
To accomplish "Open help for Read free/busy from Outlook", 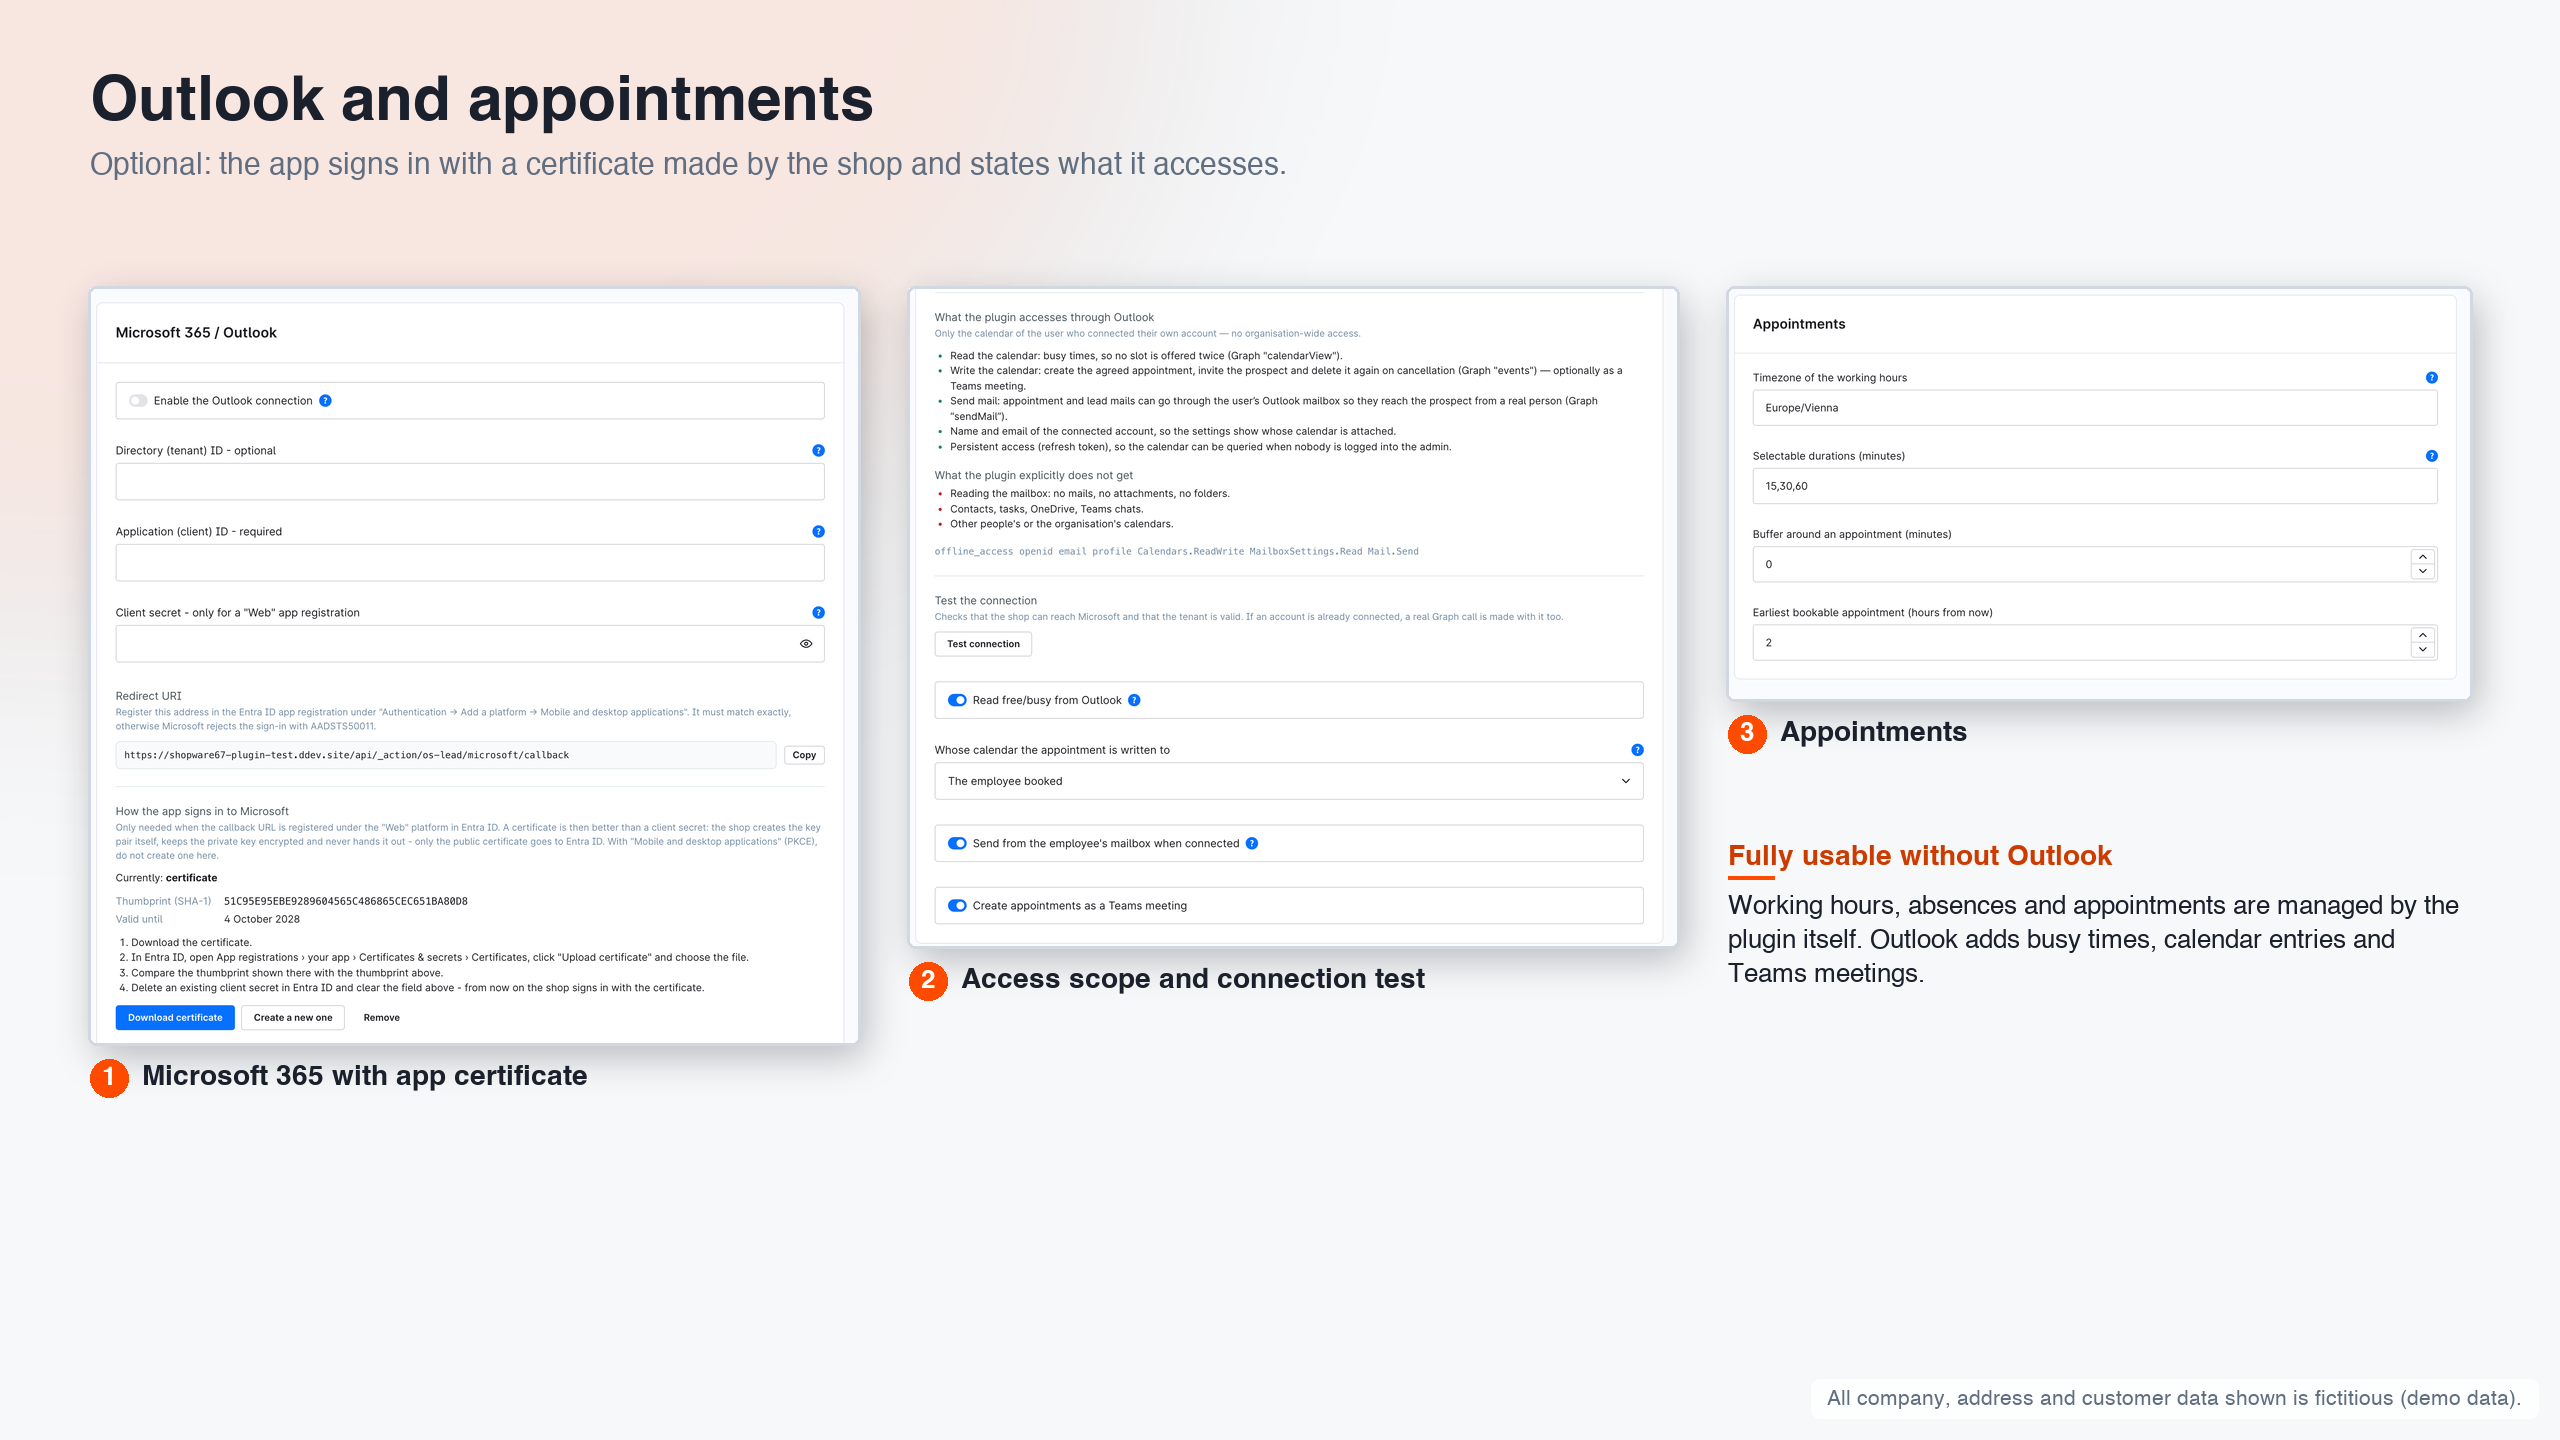I will point(1134,701).
